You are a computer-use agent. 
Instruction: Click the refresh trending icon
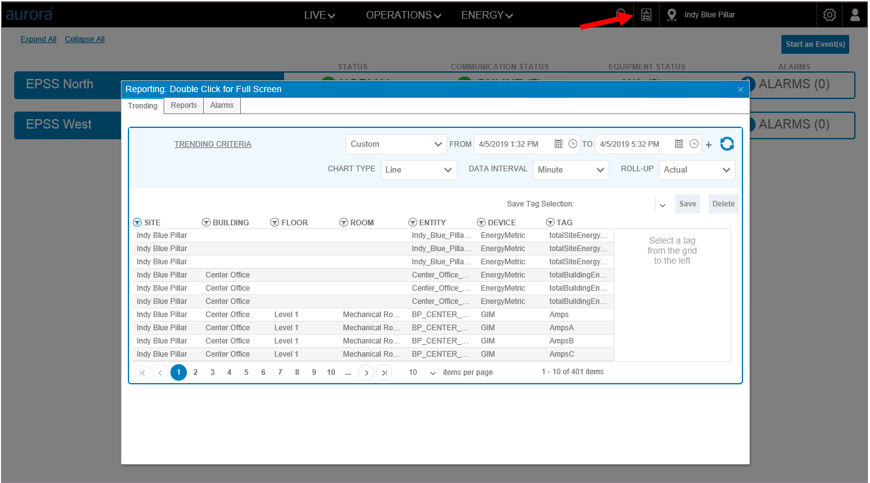tap(727, 144)
